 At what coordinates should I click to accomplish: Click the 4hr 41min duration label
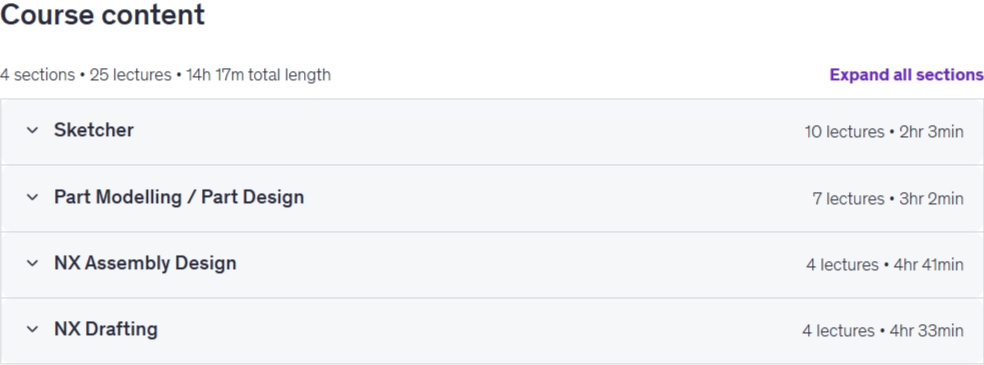929,265
